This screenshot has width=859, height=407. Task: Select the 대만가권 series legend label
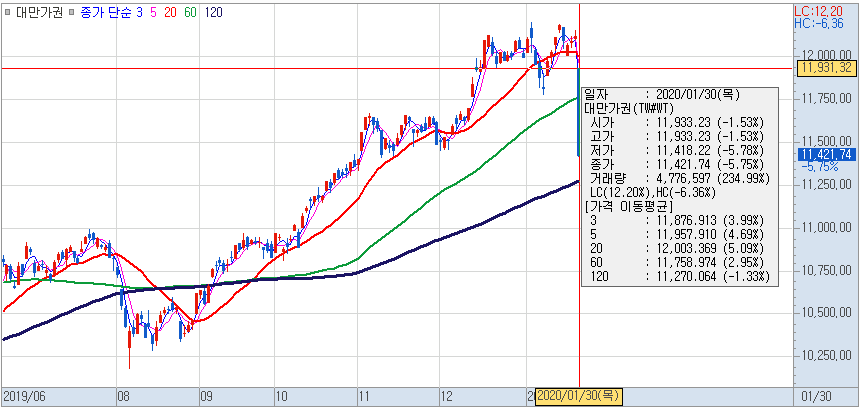pos(40,12)
